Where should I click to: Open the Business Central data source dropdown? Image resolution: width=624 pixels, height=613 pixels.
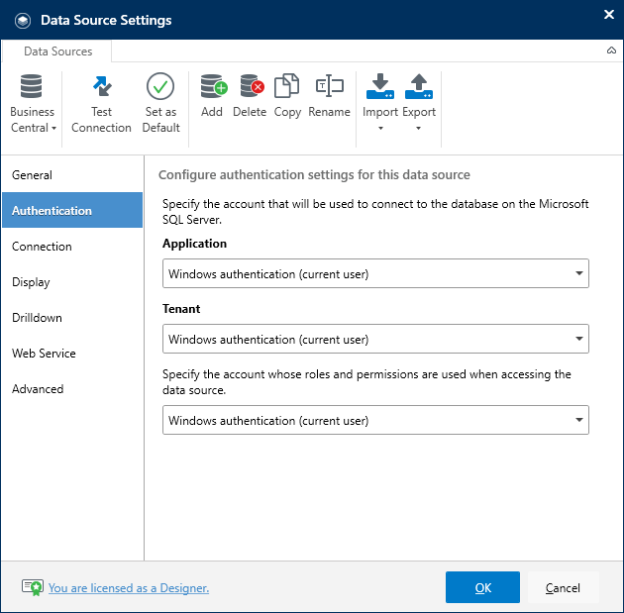(x=32, y=103)
